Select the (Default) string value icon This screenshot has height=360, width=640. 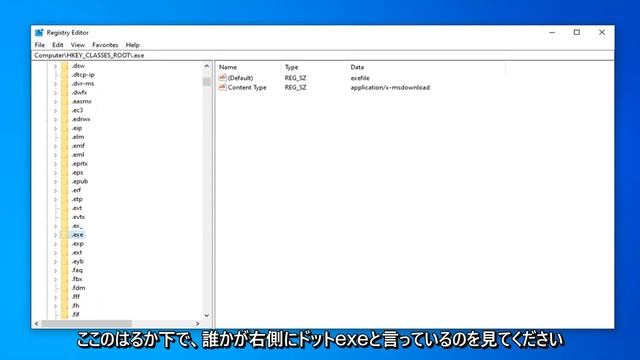coord(222,78)
